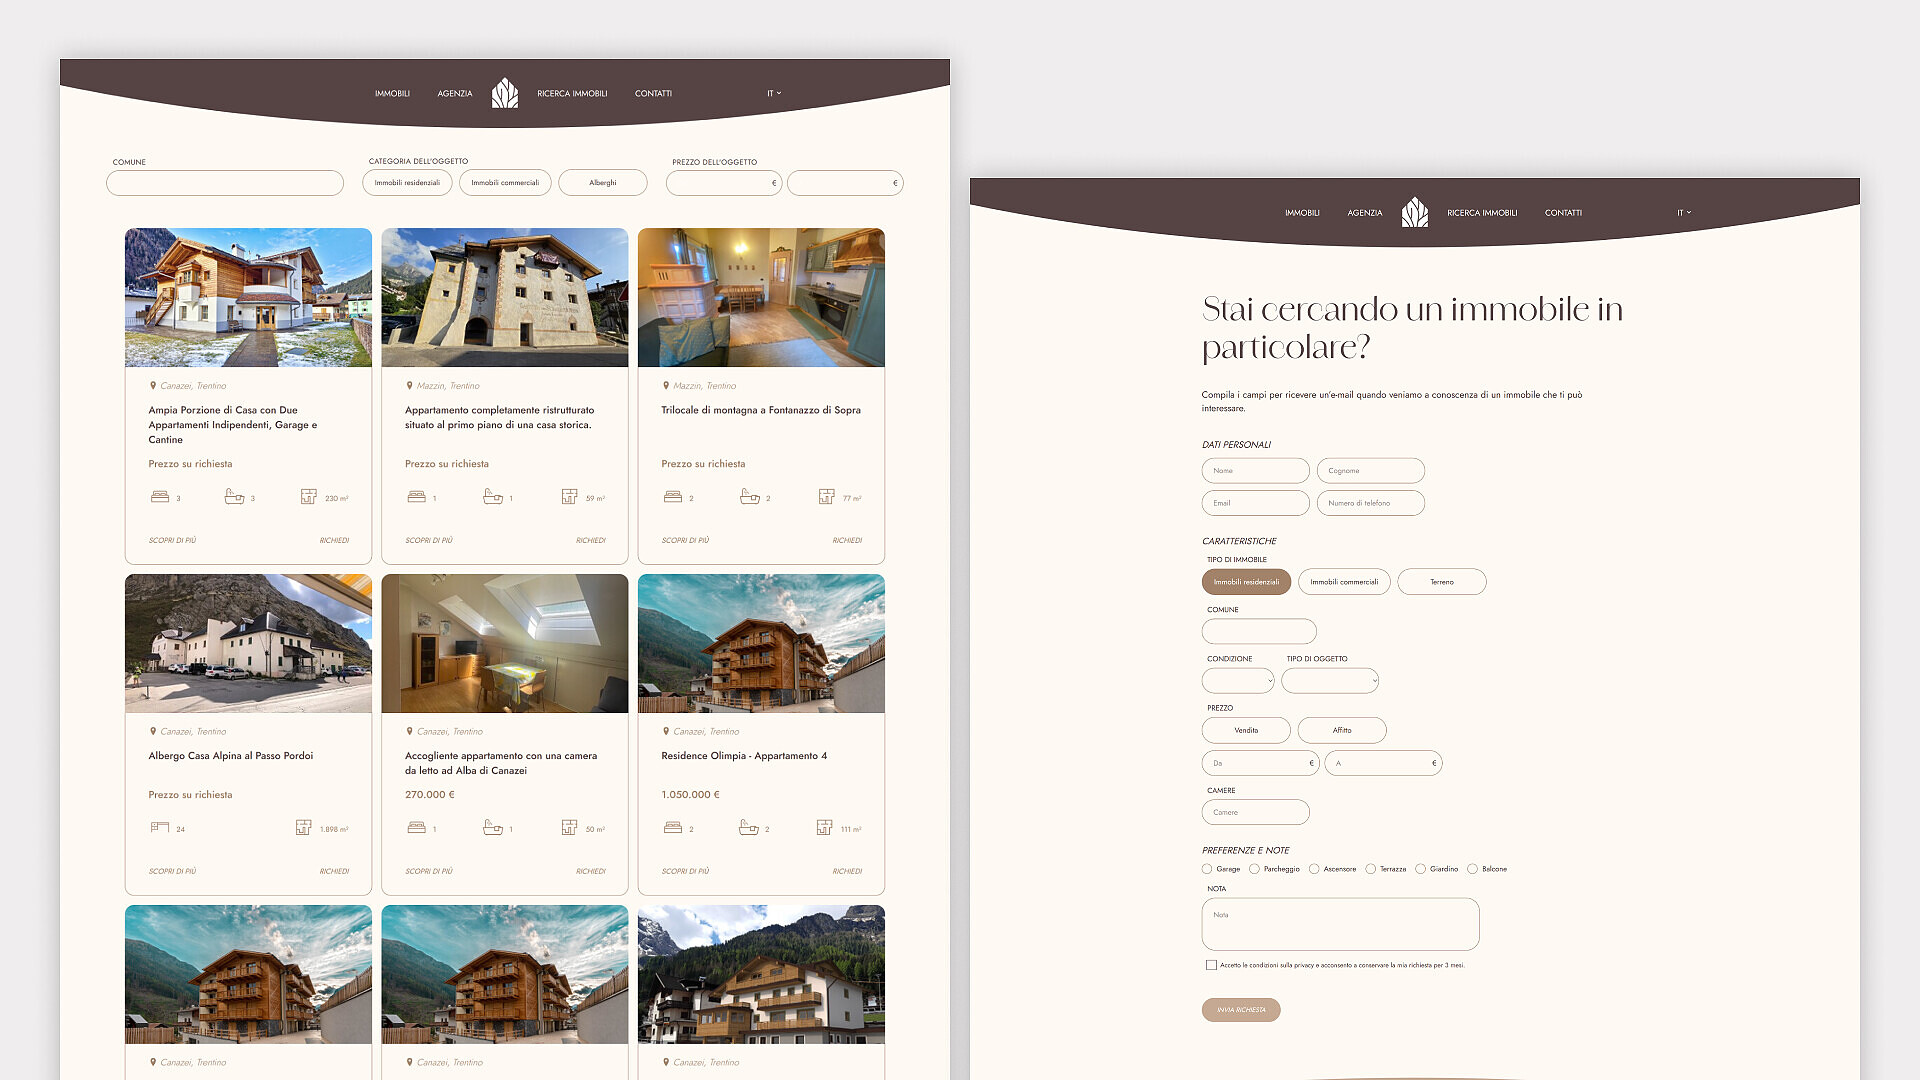Click bed icon on Ampia Porzione di Casa card
The height and width of the screenshot is (1080, 1920).
coord(160,496)
